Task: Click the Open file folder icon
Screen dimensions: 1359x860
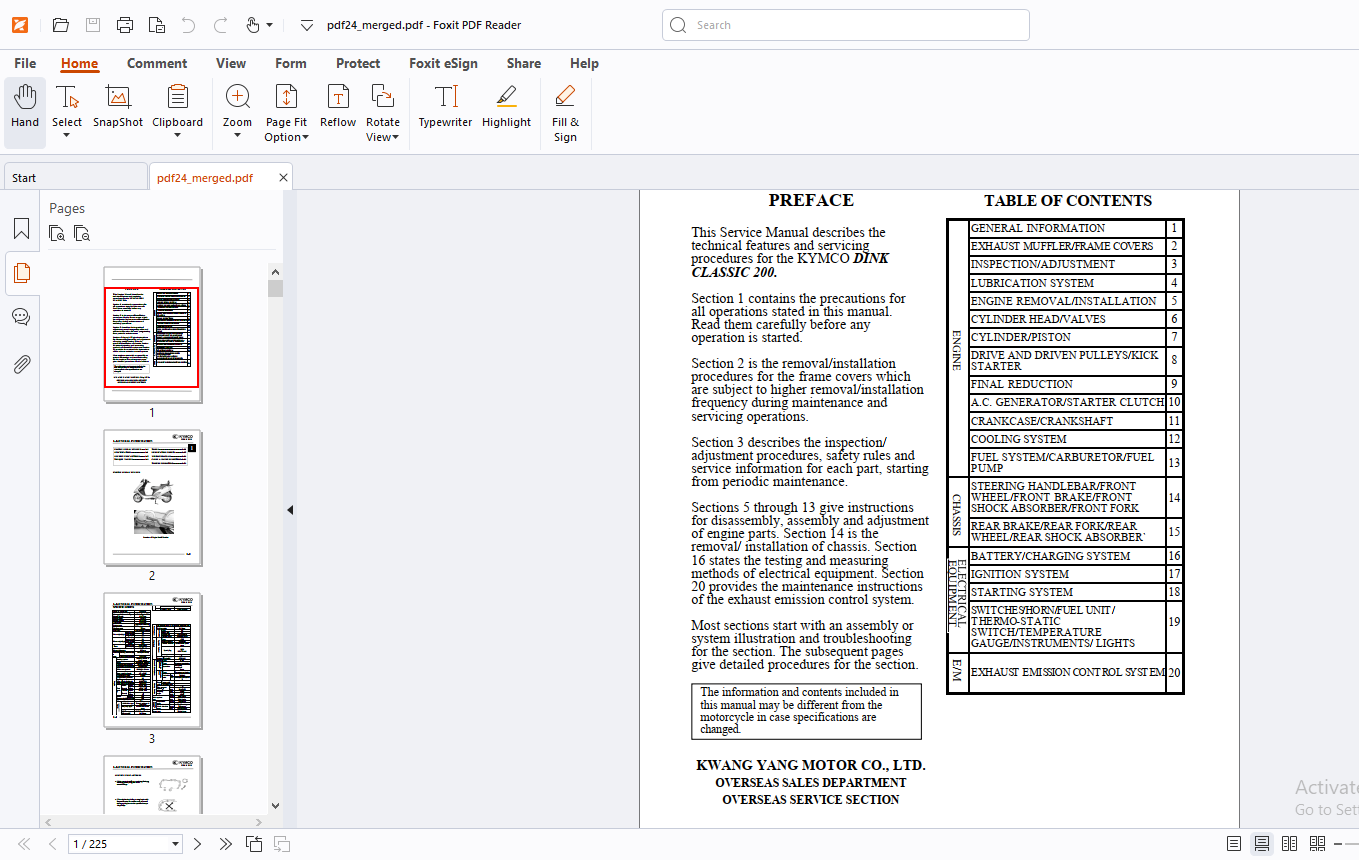Action: (61, 25)
